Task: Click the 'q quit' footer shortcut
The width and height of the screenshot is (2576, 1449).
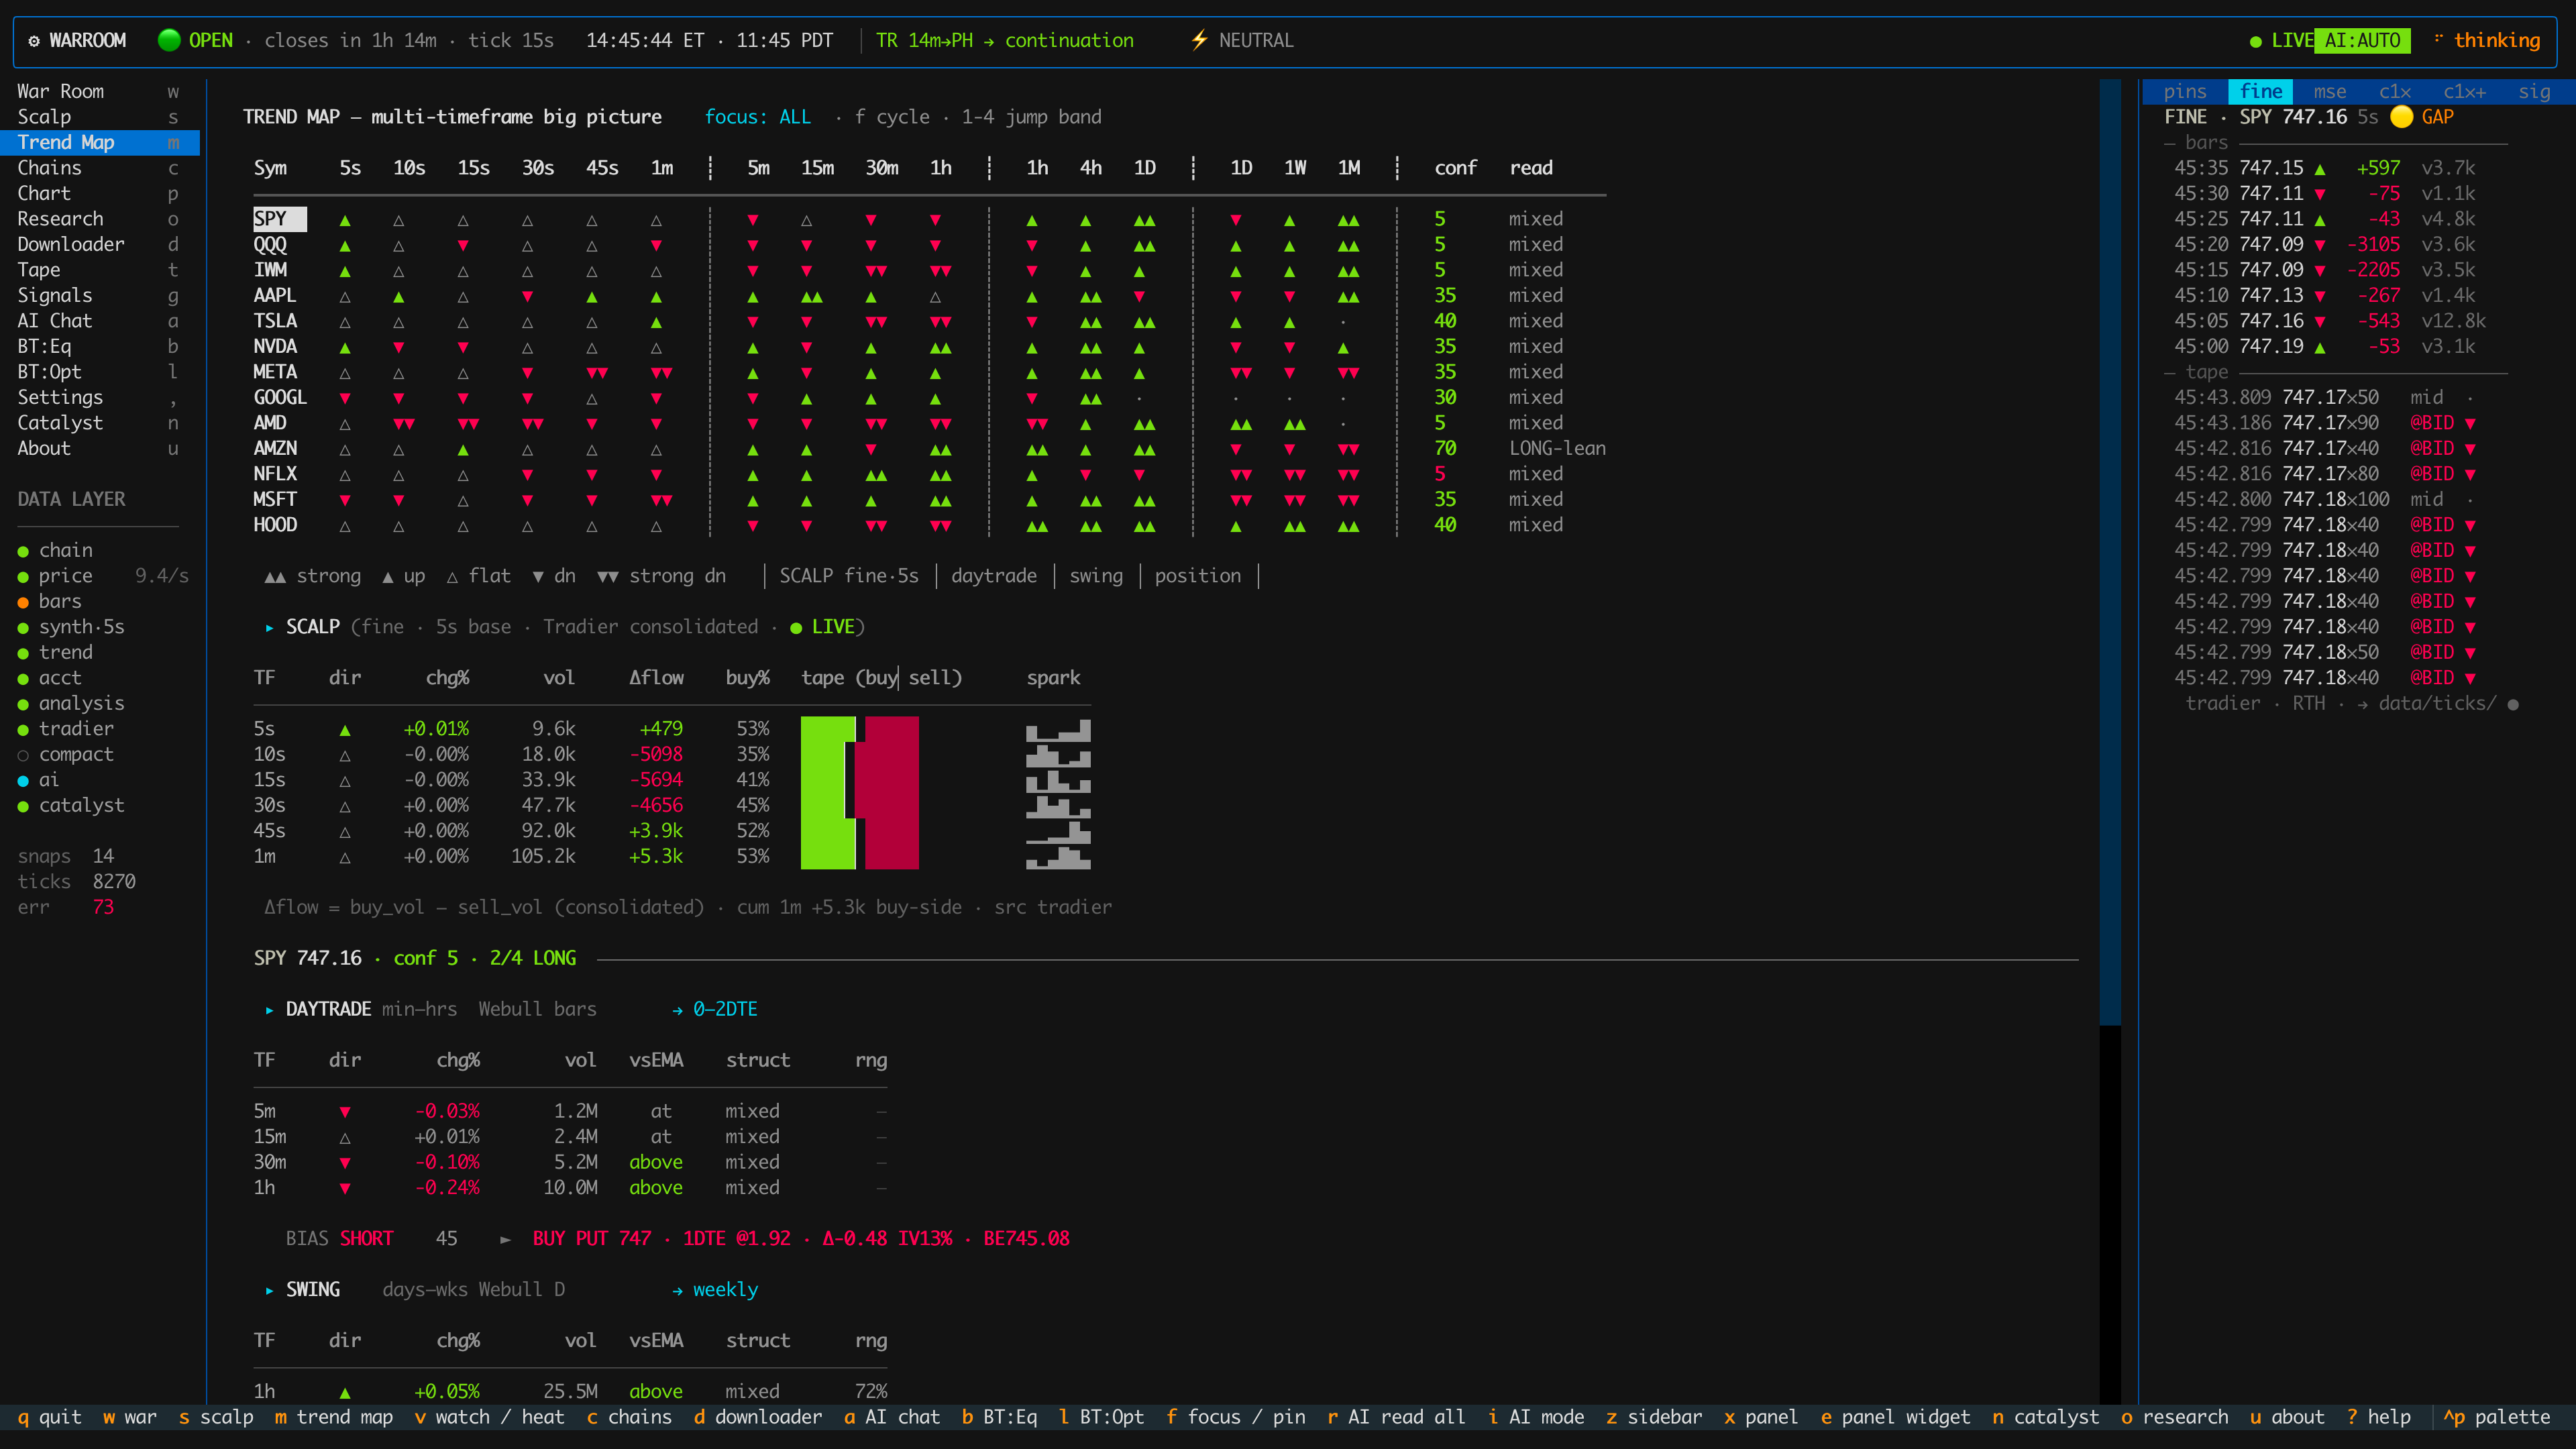Action: [49, 1417]
